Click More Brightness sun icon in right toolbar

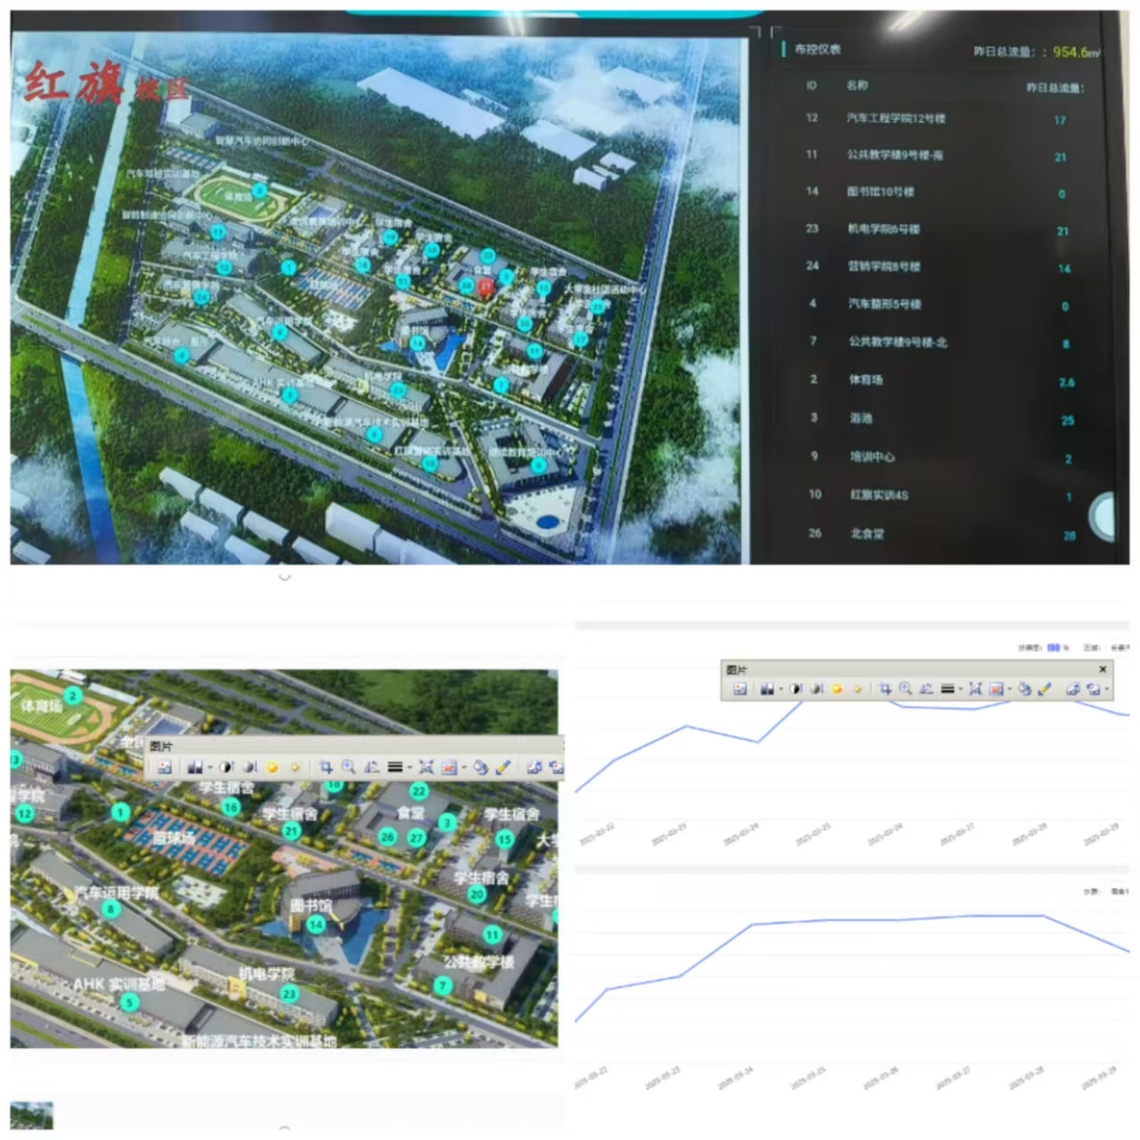click(838, 689)
